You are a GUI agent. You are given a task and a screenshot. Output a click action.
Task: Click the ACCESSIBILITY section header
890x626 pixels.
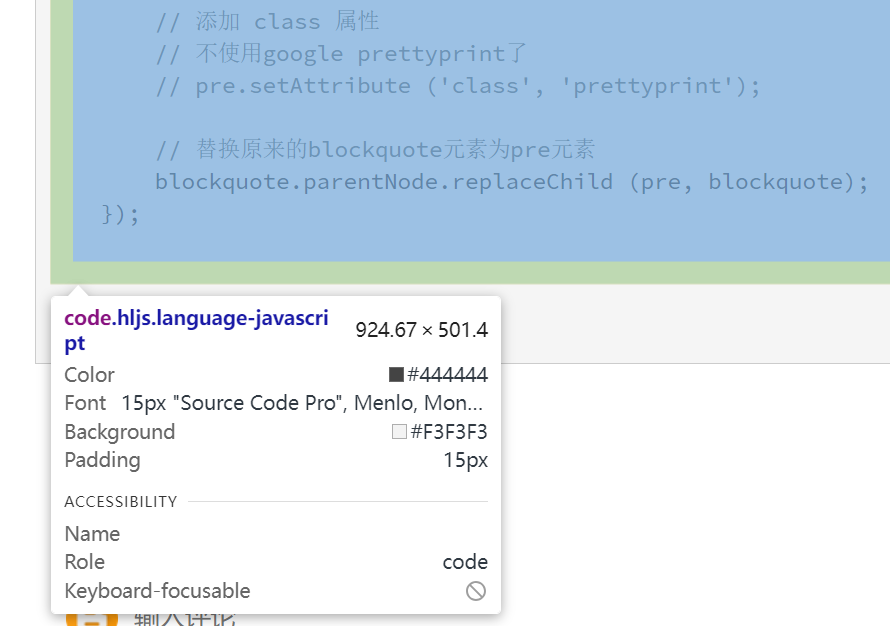tap(121, 502)
